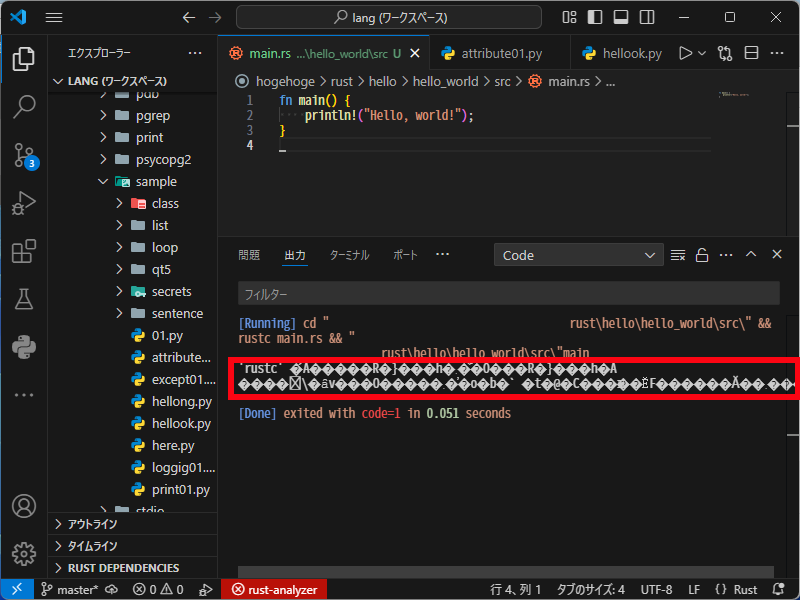
Task: Toggle the output scroll lock
Action: point(702,255)
